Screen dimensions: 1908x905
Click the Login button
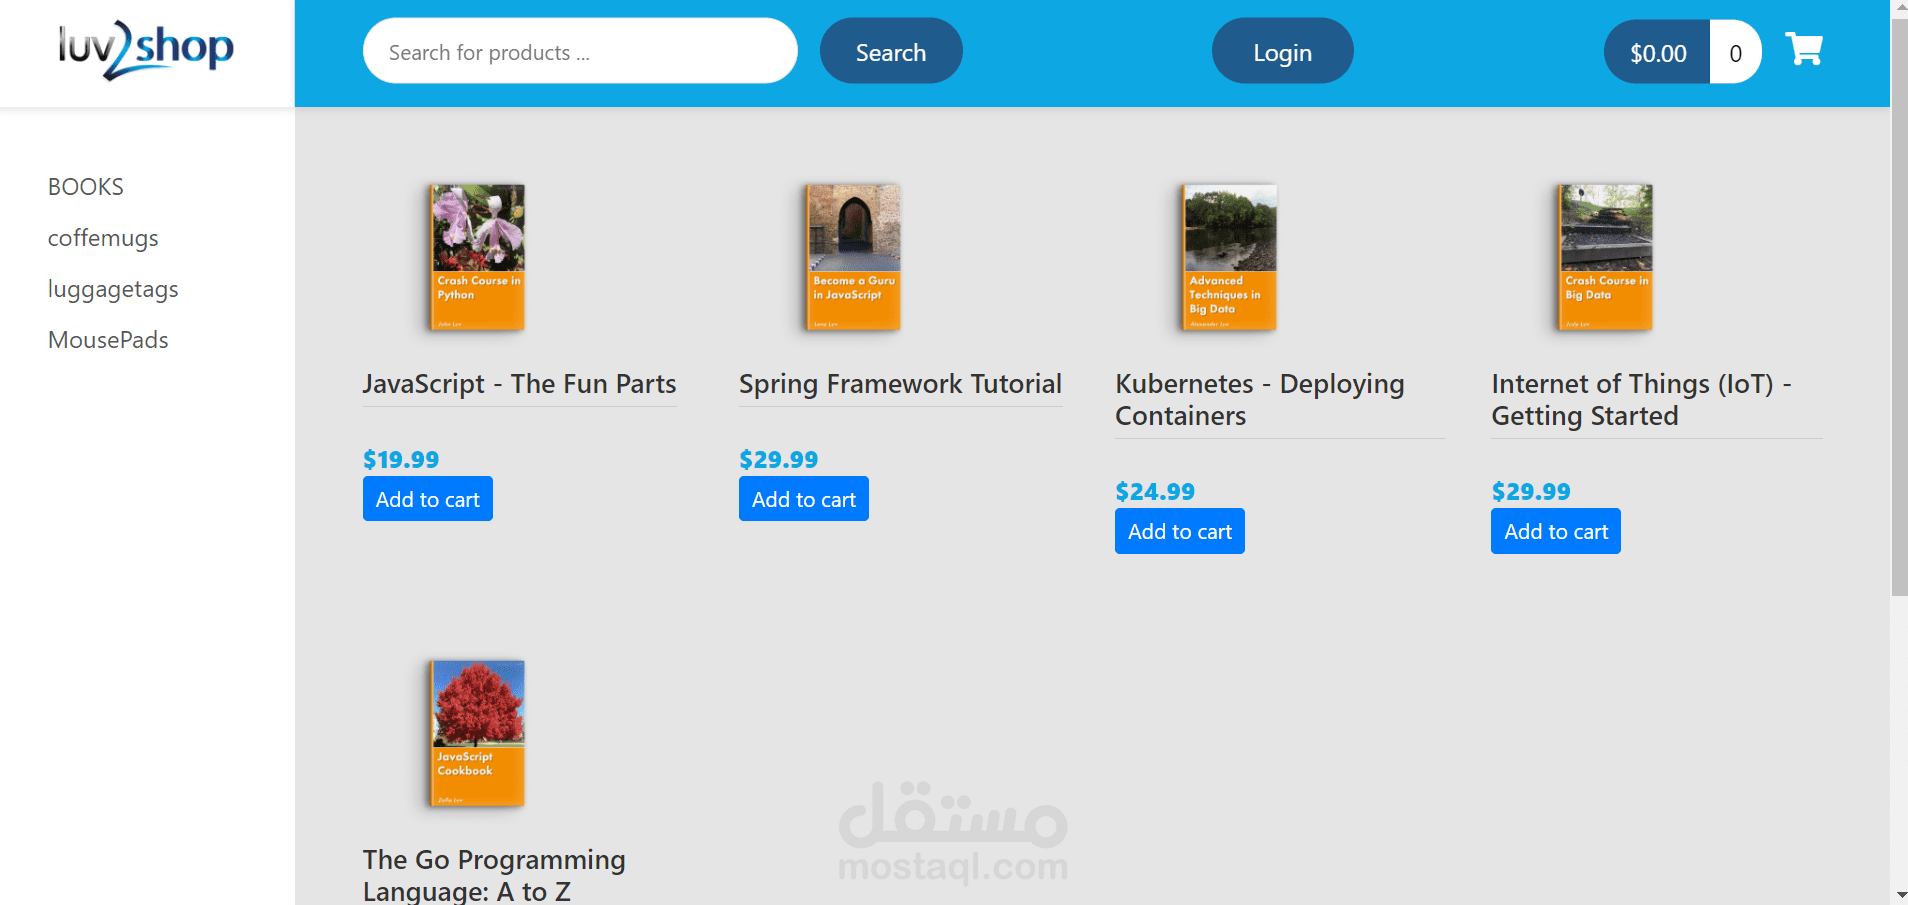(1282, 52)
